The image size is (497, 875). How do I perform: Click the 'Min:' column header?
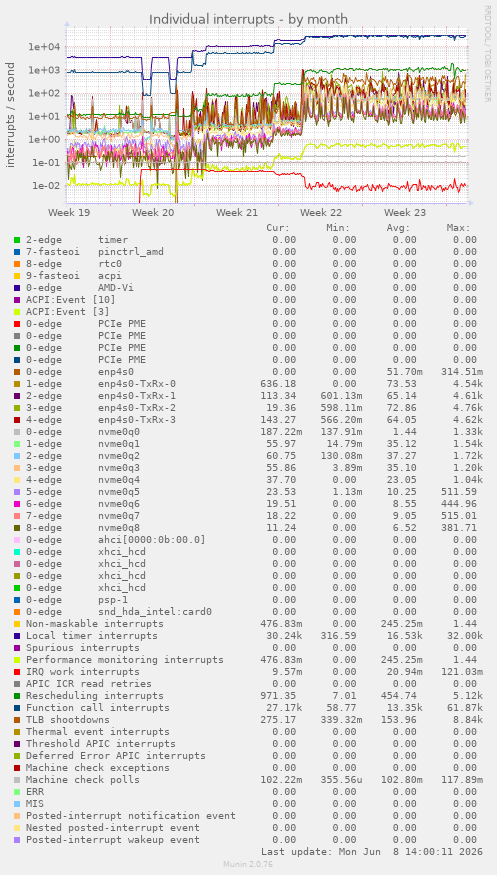coord(338,228)
